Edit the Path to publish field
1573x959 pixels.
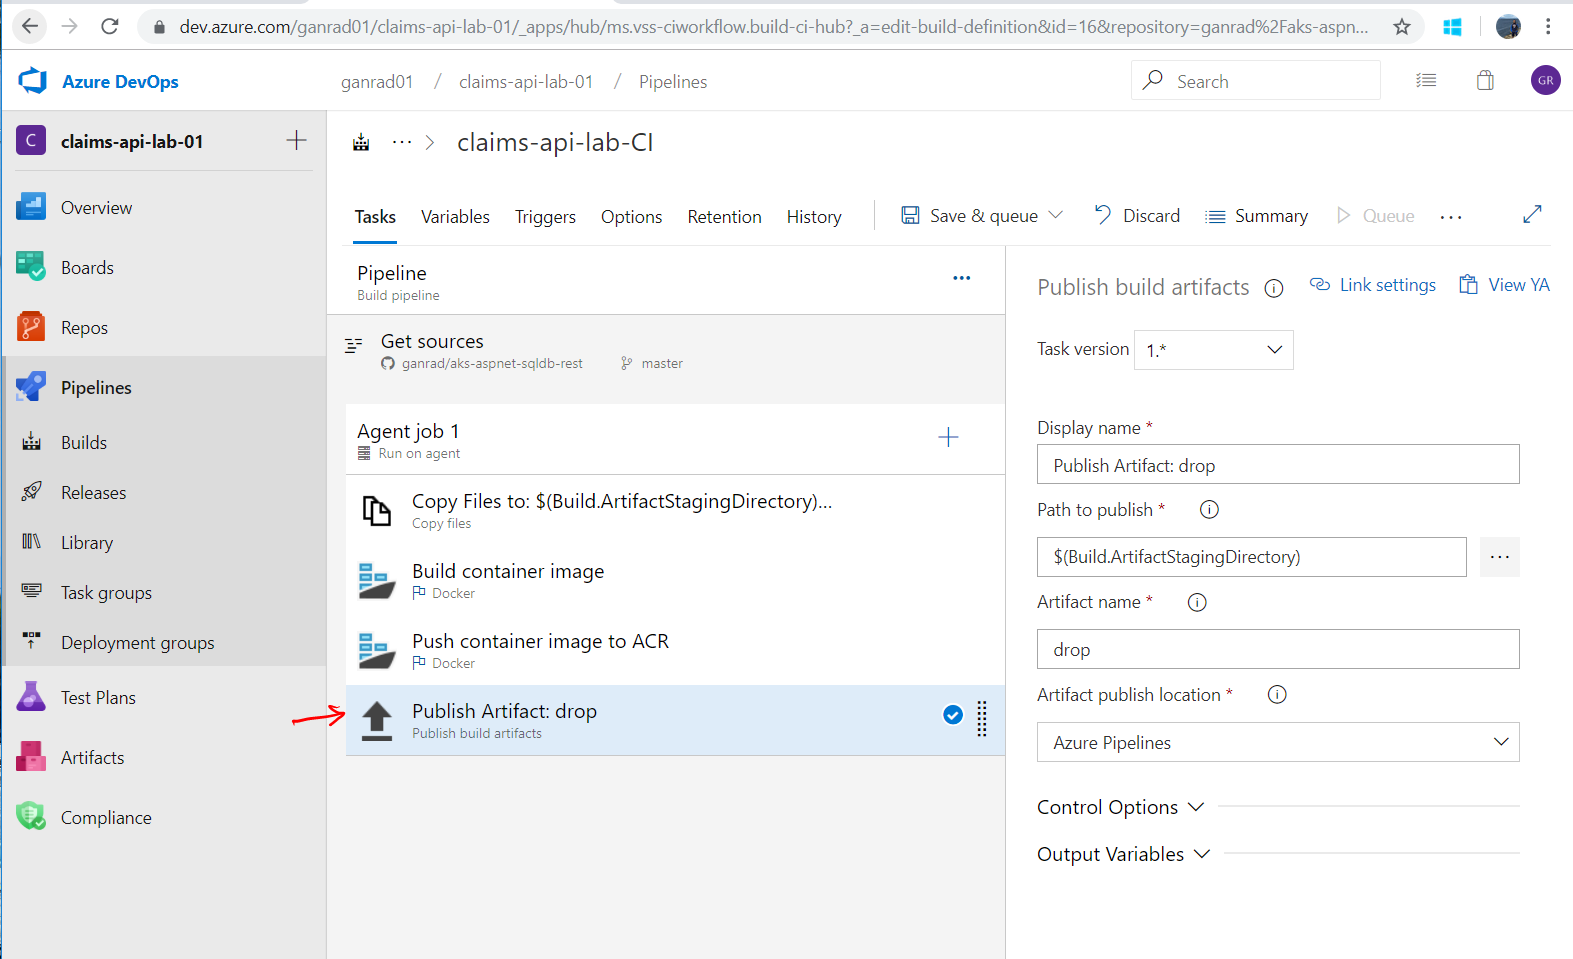1252,557
